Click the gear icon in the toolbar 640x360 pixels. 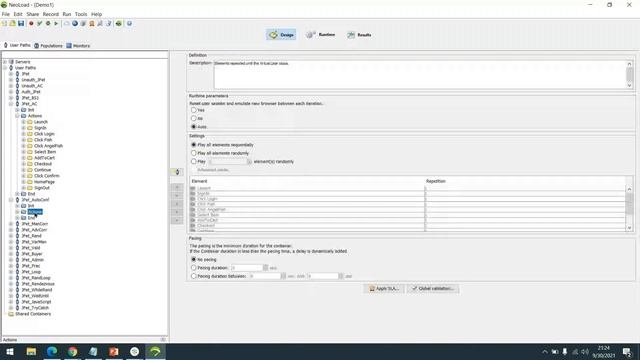coord(48,24)
